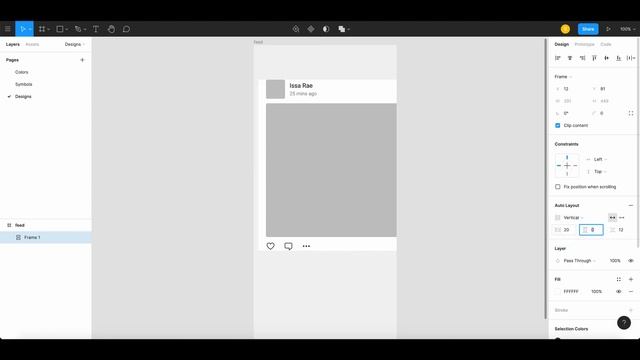Click the Use as Mask half-circle icon

click(x=326, y=29)
